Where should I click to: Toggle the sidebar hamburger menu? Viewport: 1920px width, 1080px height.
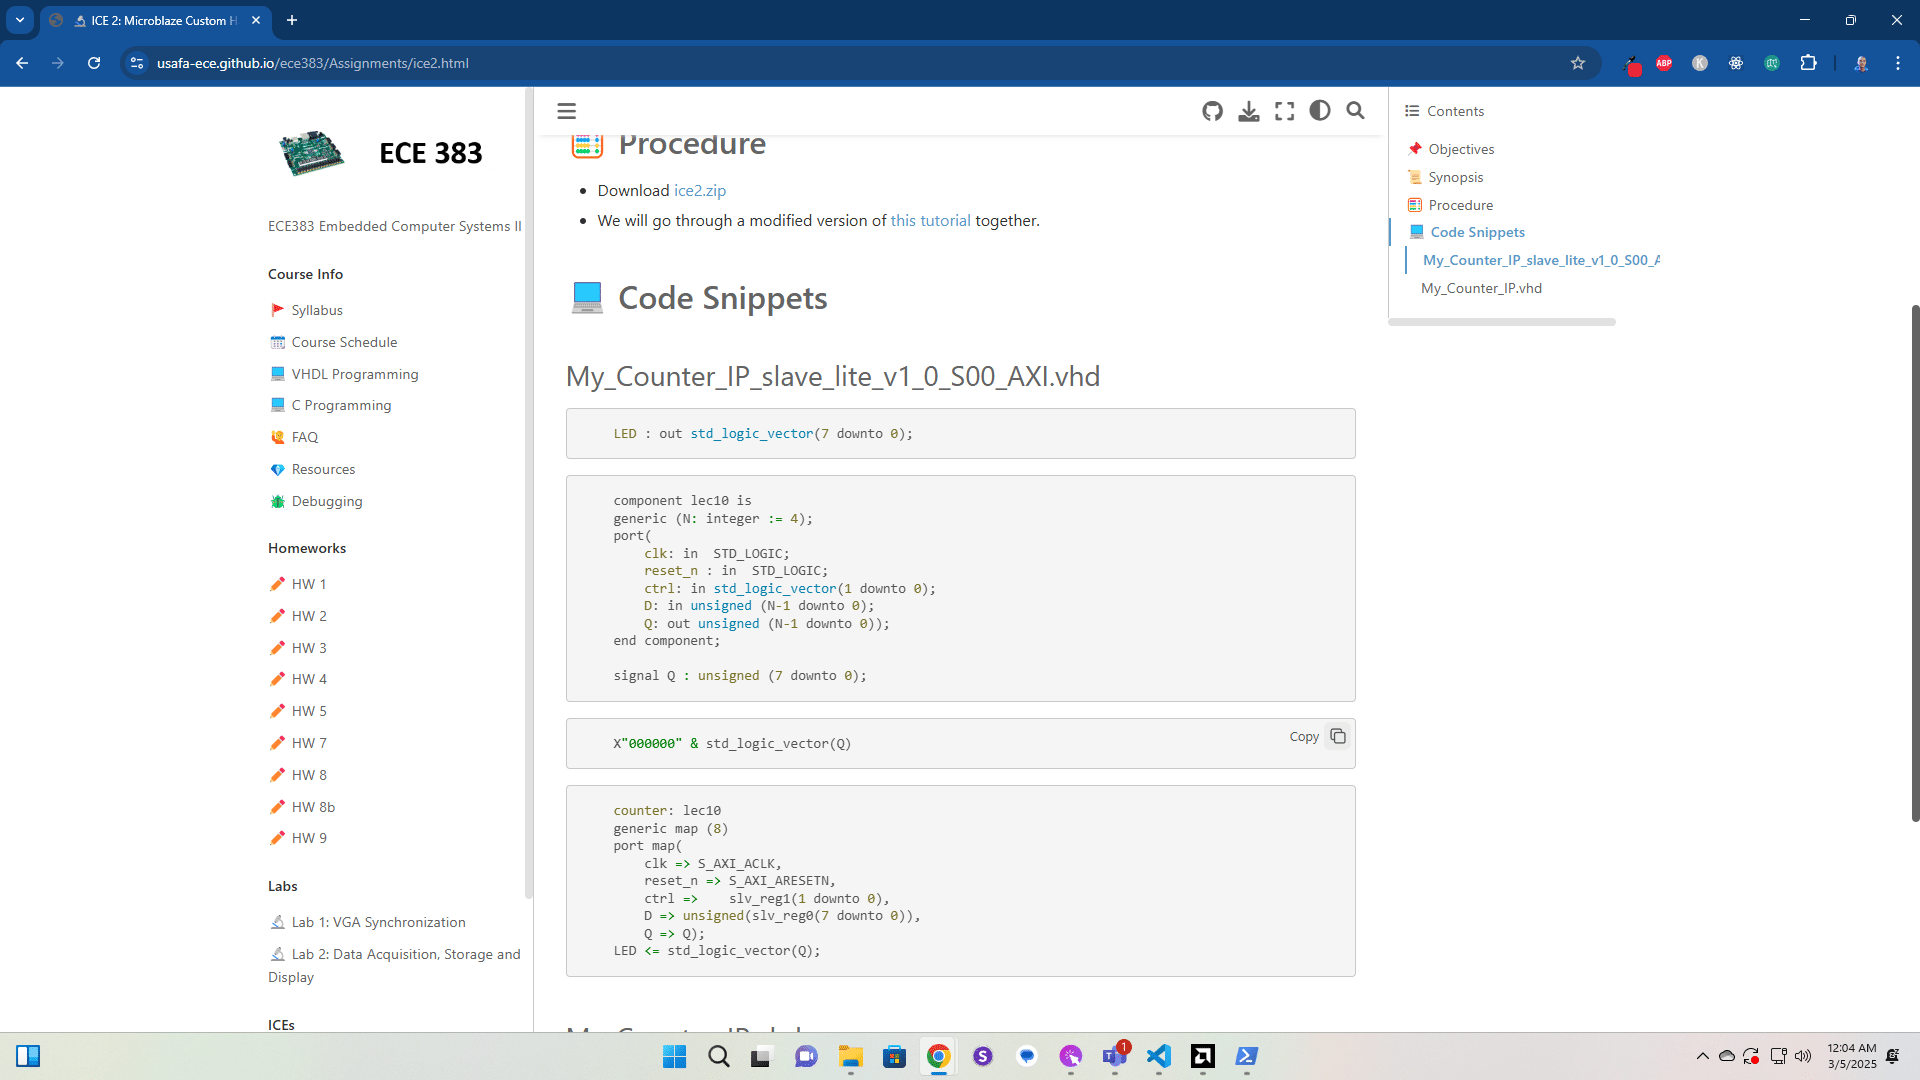coord(566,111)
